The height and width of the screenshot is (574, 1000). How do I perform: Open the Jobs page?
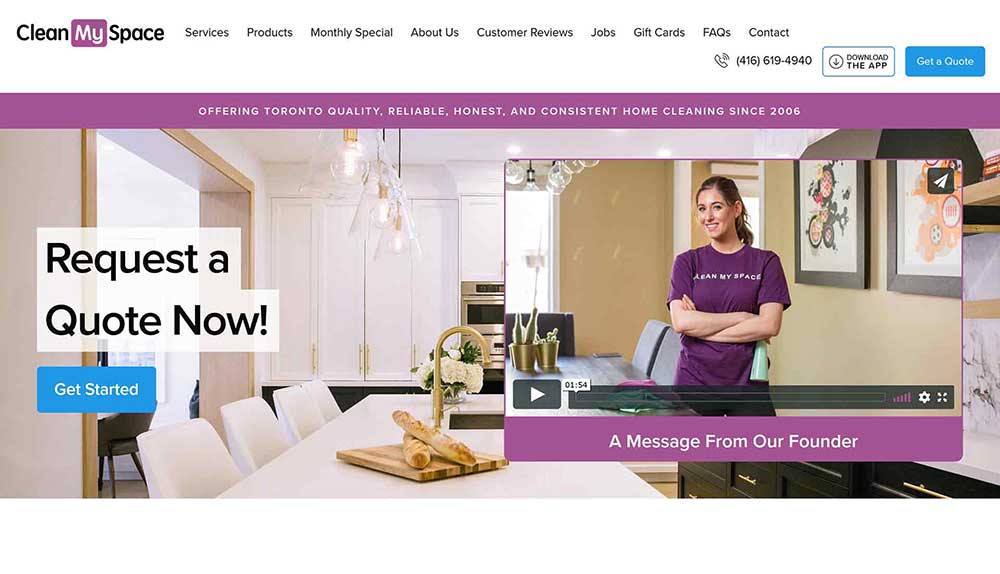[603, 33]
